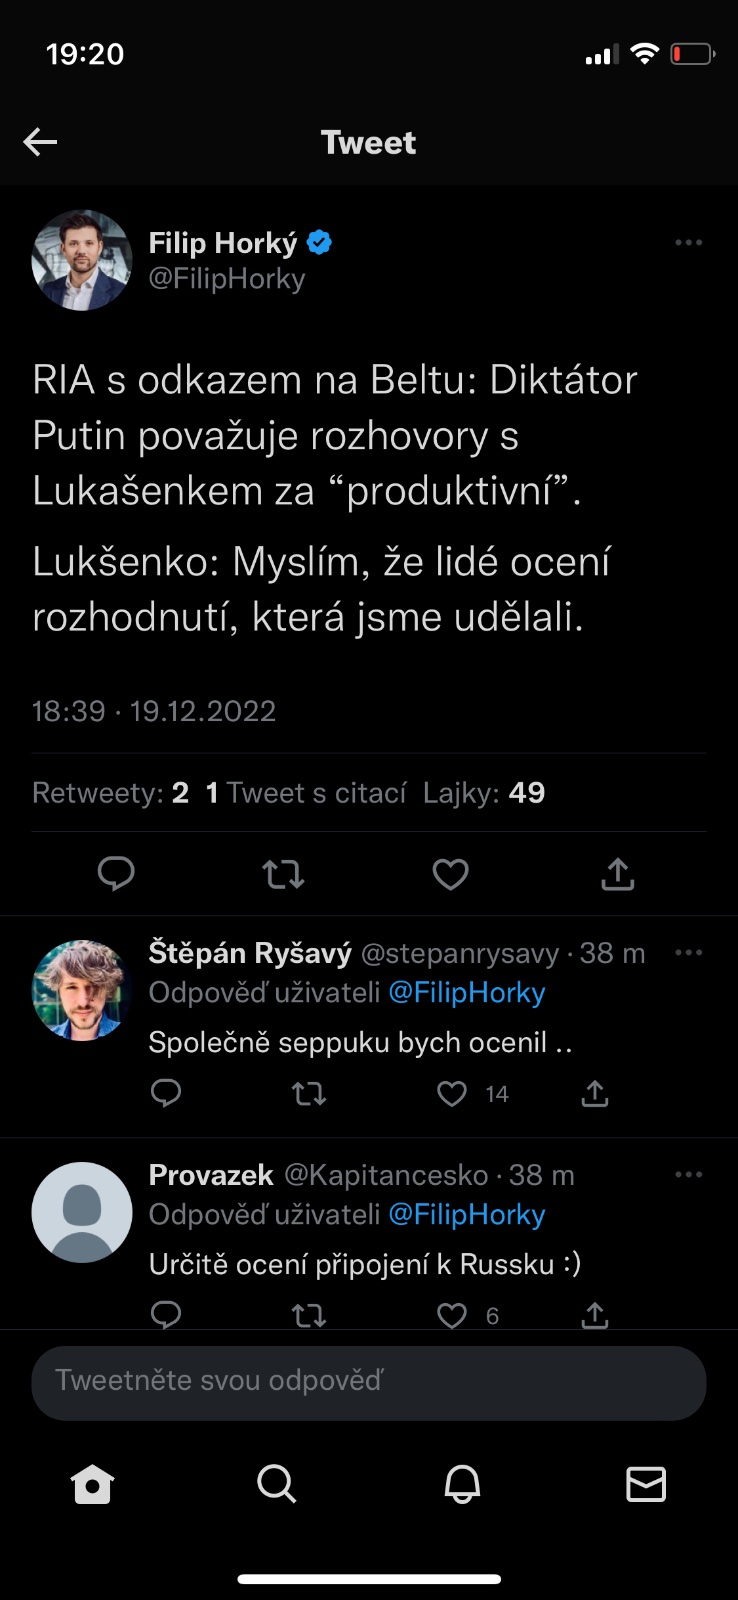This screenshot has width=738, height=1600.
Task: Open more options on Provazek's reply
Action: point(688,1175)
